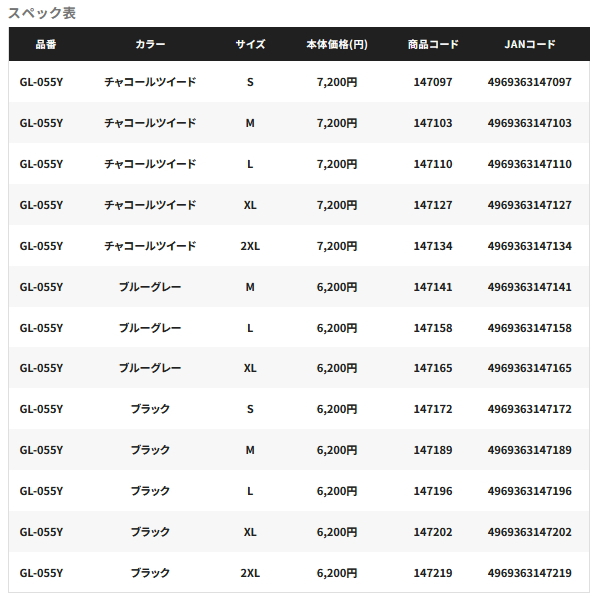The width and height of the screenshot is (600, 600).
Task: Click size S in row 147097
Action: [250, 82]
